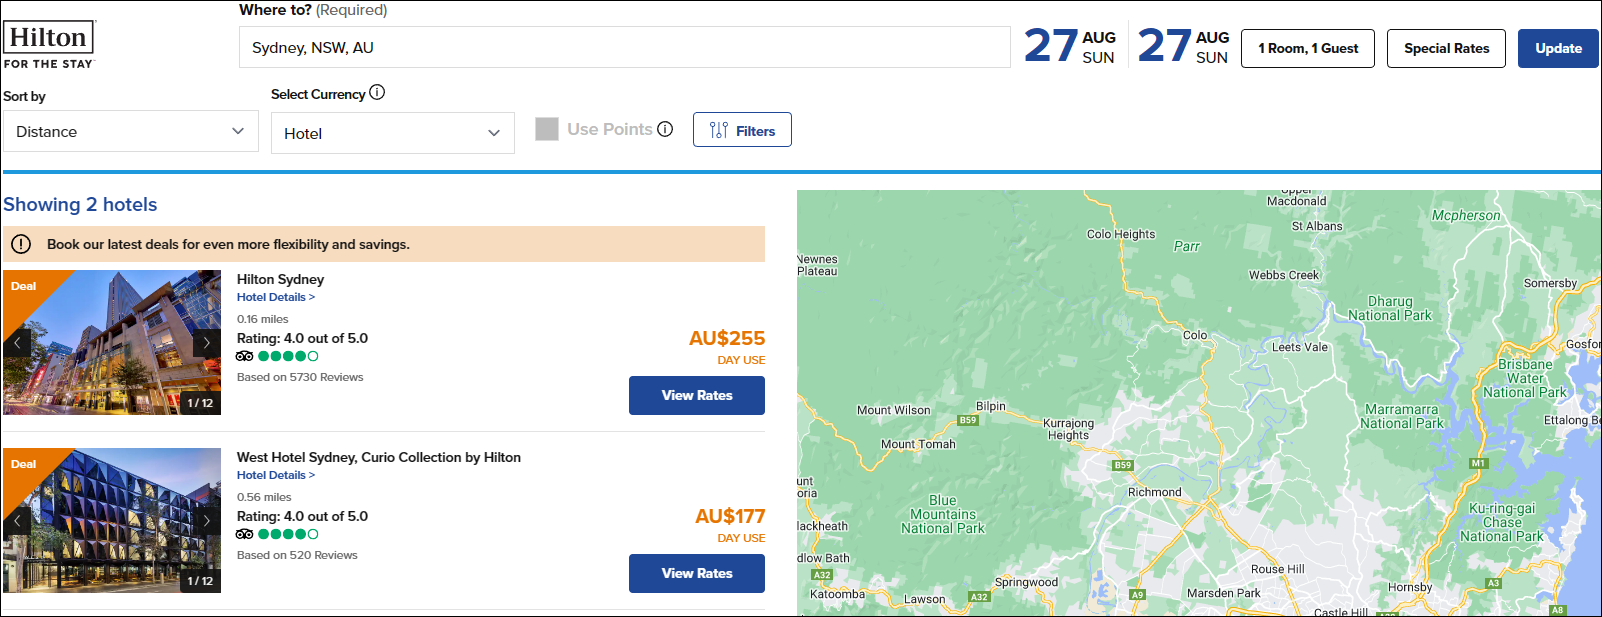Click the Hilton Sydney hotel name
This screenshot has width=1602, height=617.
(x=280, y=279)
